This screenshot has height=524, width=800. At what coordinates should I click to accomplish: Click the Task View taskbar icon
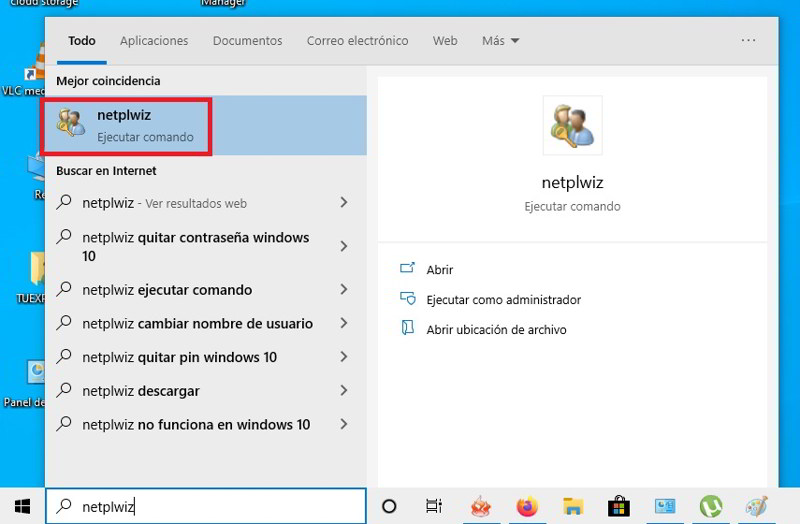coord(434,506)
